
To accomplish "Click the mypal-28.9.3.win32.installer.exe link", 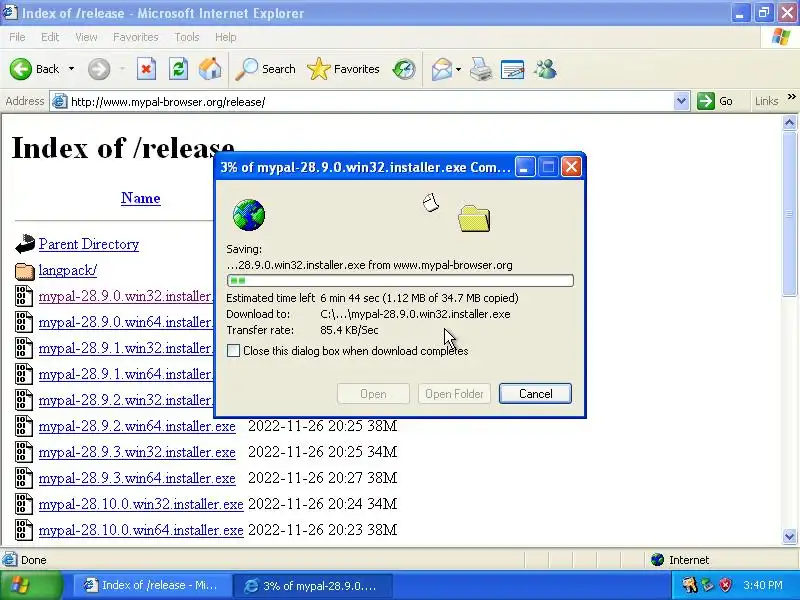I will 137,452.
